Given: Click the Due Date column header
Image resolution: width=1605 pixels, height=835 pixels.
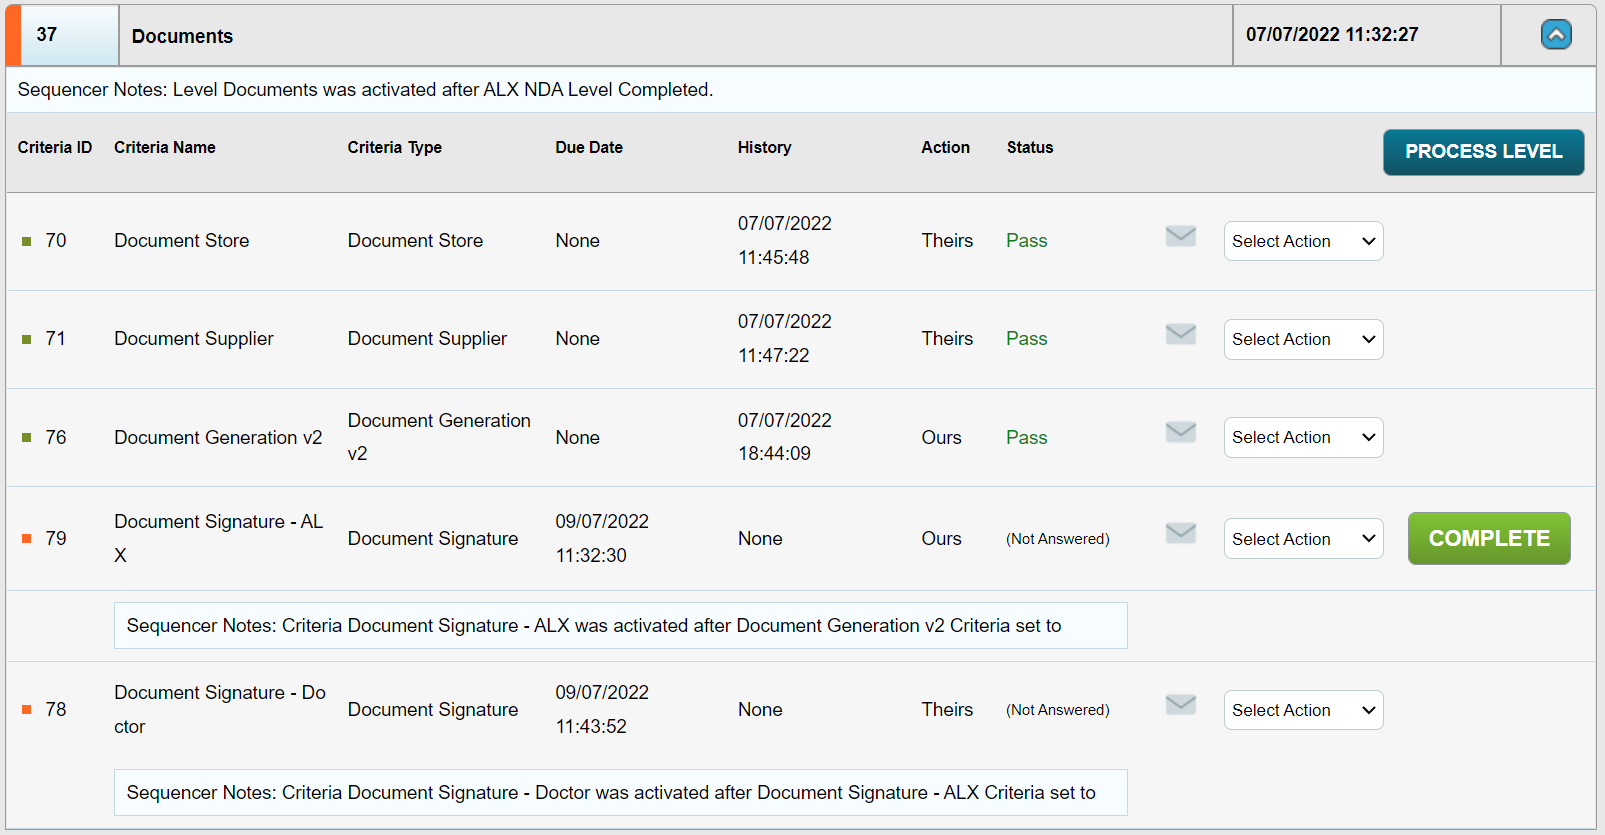Looking at the screenshot, I should [x=589, y=147].
